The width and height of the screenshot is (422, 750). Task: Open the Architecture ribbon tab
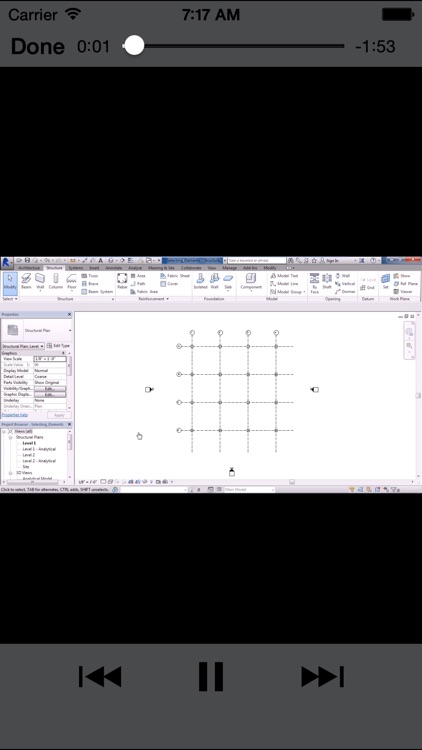(29, 268)
